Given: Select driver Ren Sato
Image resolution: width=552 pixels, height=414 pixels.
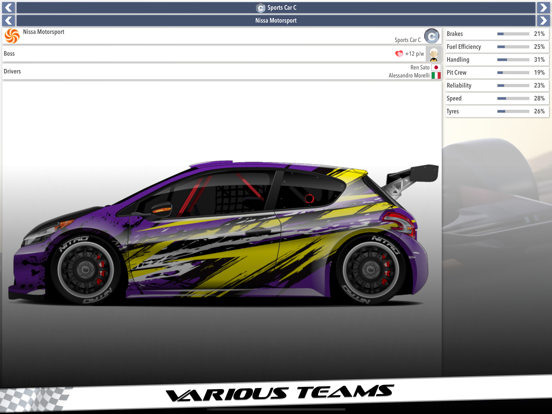Looking at the screenshot, I should [x=420, y=67].
